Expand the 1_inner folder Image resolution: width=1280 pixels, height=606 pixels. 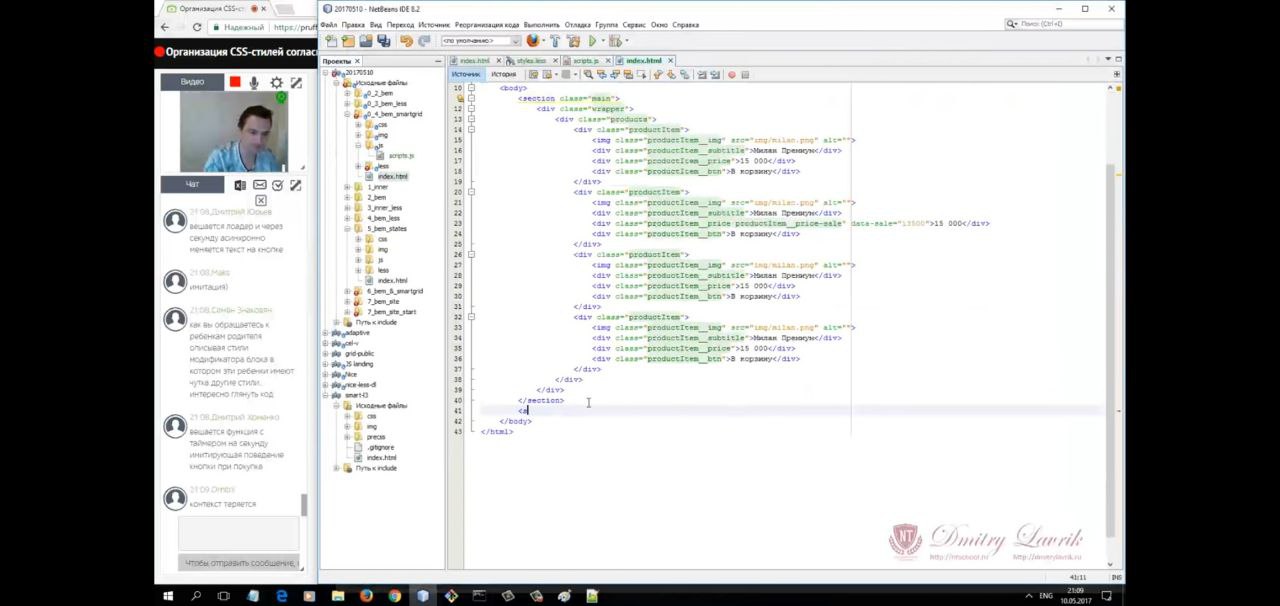click(x=347, y=187)
